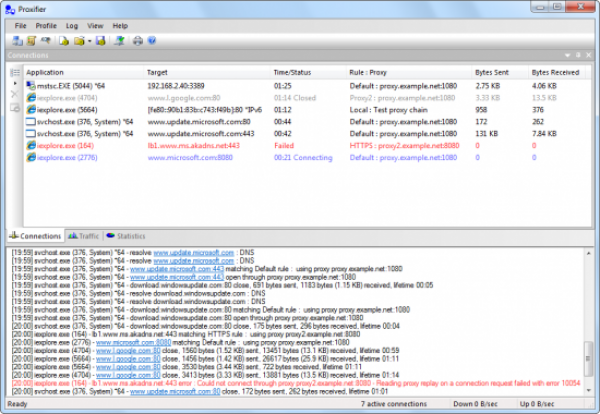This screenshot has width=600, height=414.
Task: Open help via blue question icon
Action: [153, 40]
